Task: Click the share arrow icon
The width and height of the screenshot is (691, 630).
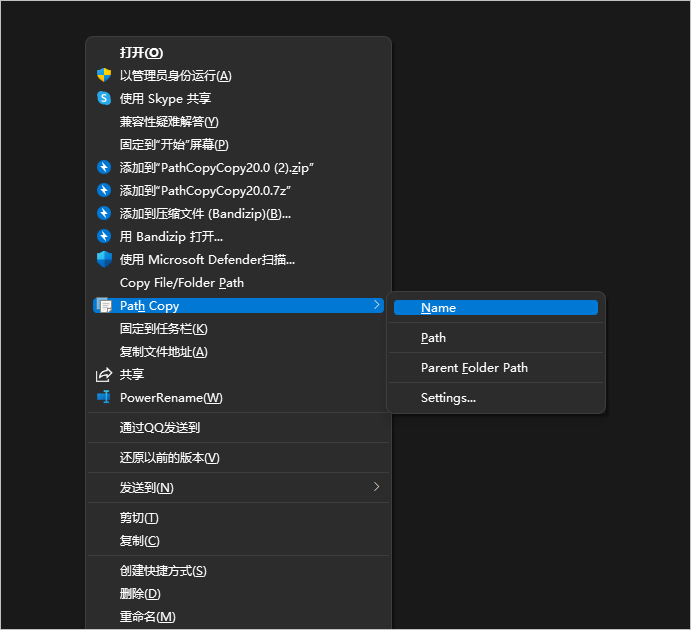Action: click(x=103, y=374)
